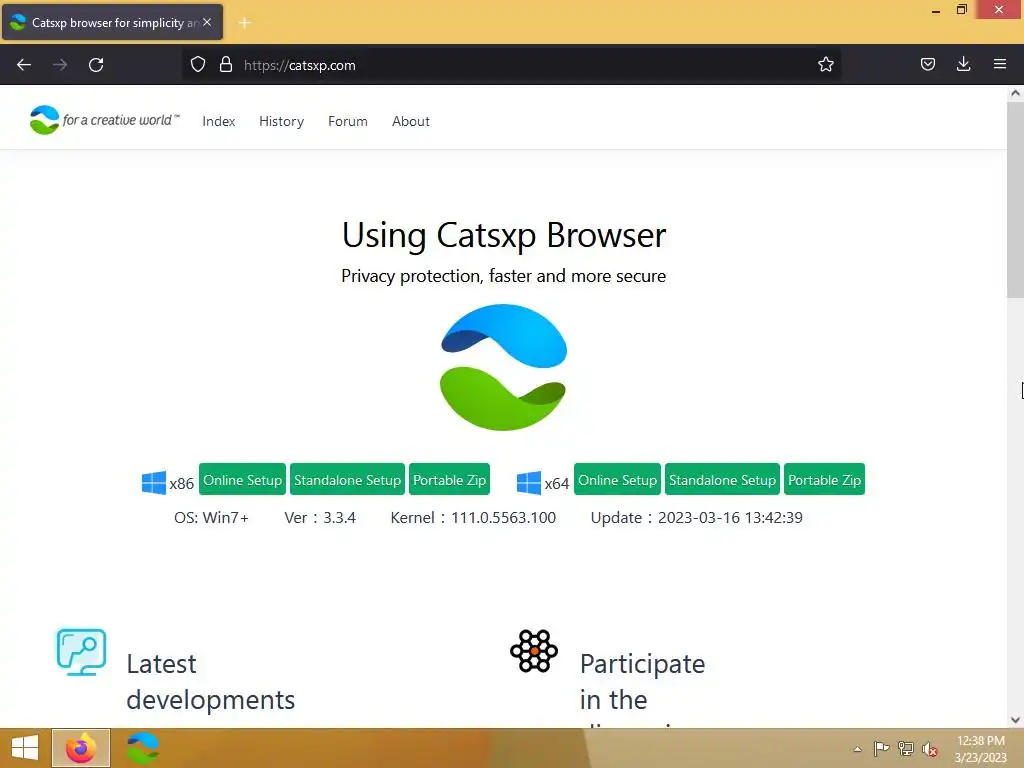This screenshot has width=1024, height=768.
Task: Click the address bar URL field
Action: (520, 65)
